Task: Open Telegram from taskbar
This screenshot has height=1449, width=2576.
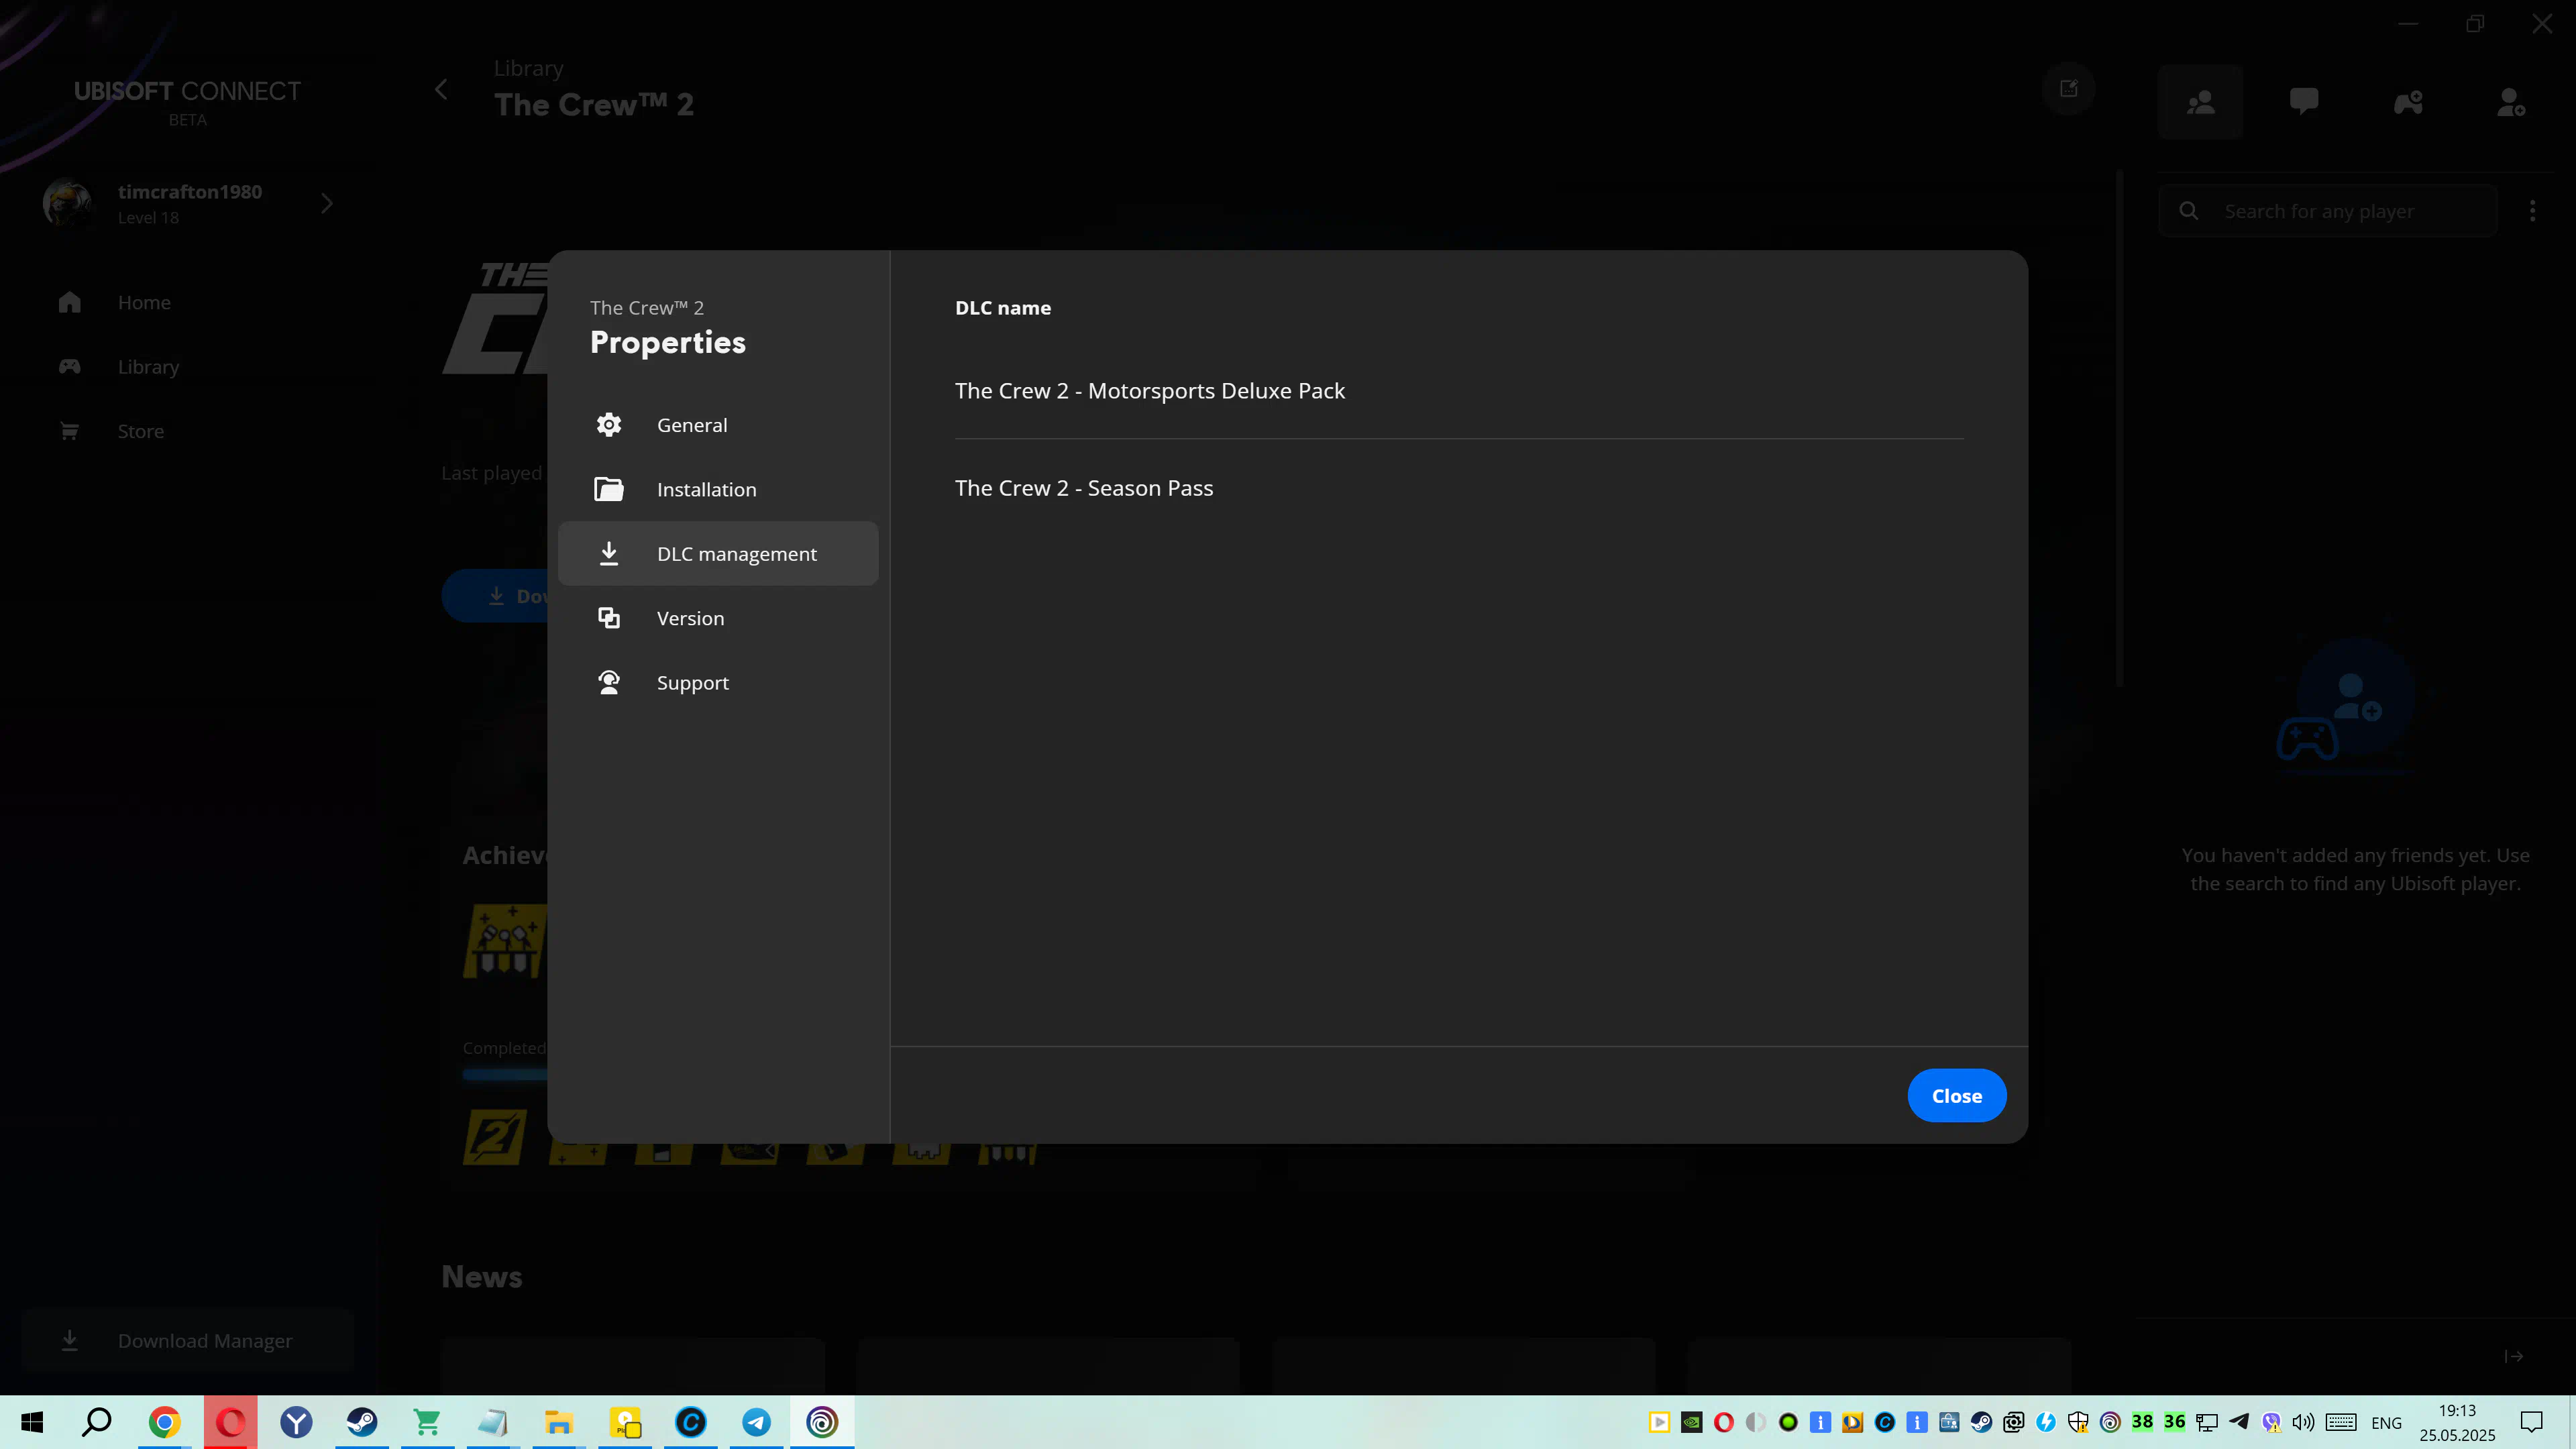Action: click(x=756, y=1422)
